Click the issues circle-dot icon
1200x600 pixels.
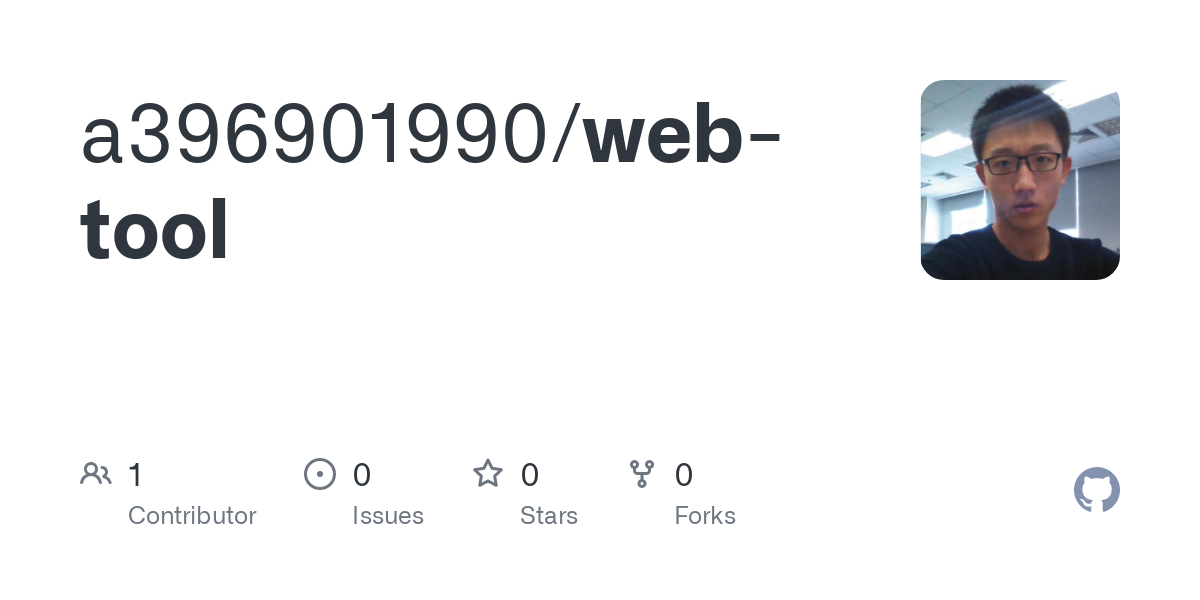coord(319,474)
